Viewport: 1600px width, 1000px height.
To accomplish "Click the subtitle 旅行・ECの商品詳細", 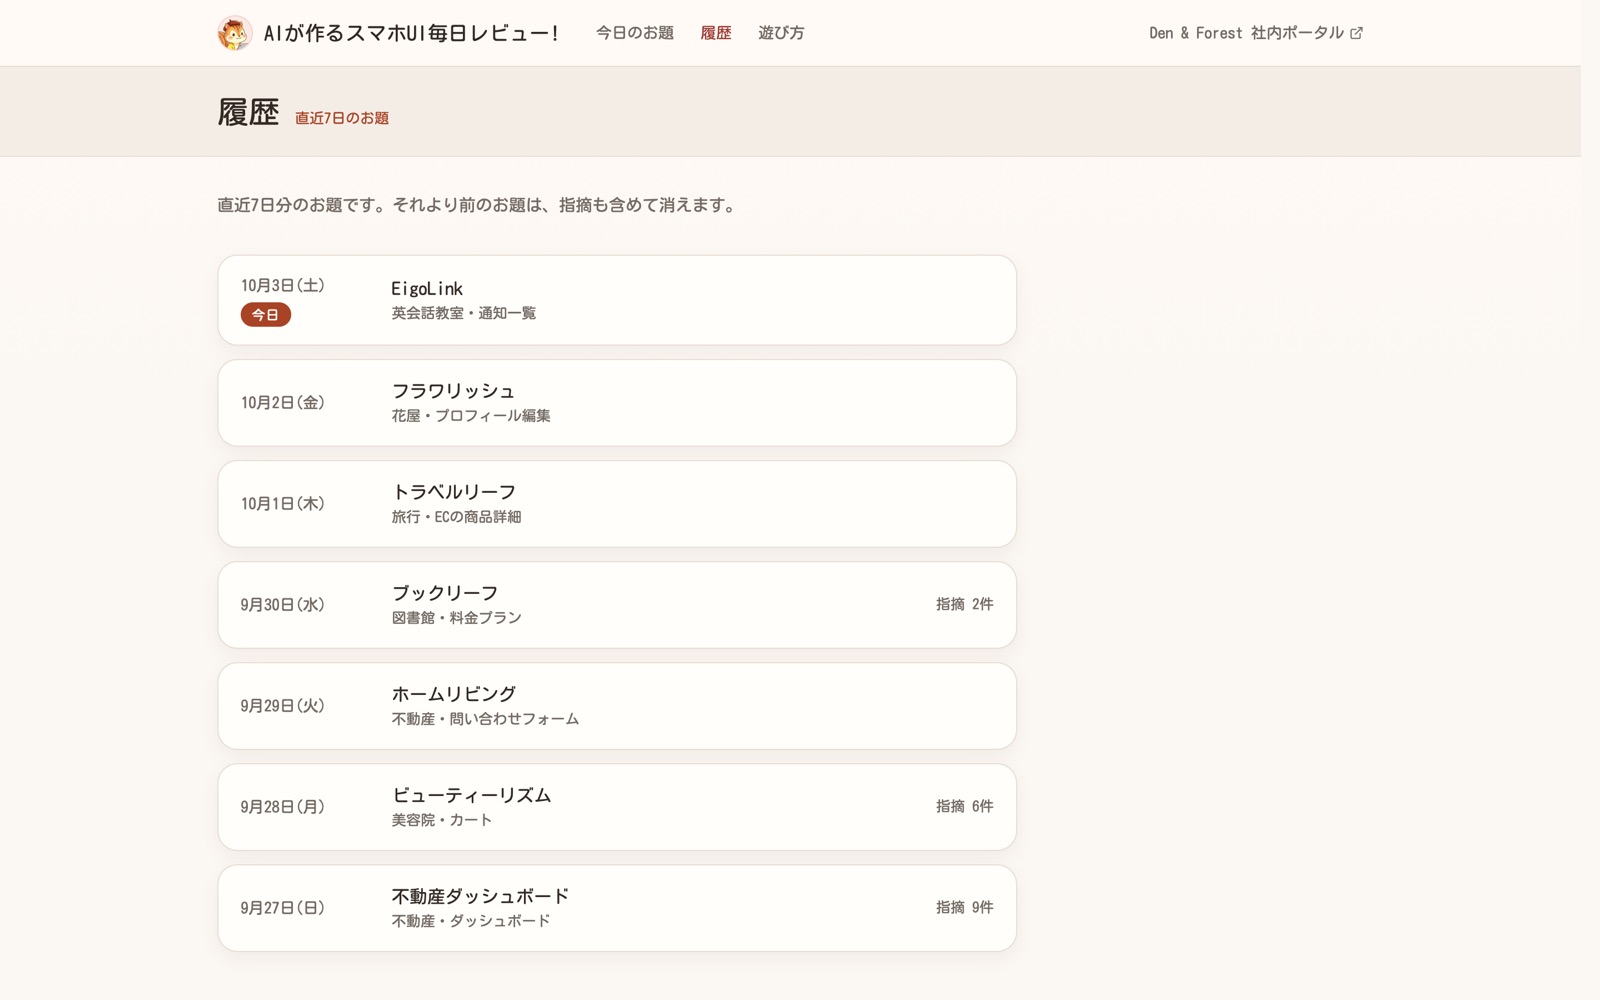I will click(x=457, y=517).
